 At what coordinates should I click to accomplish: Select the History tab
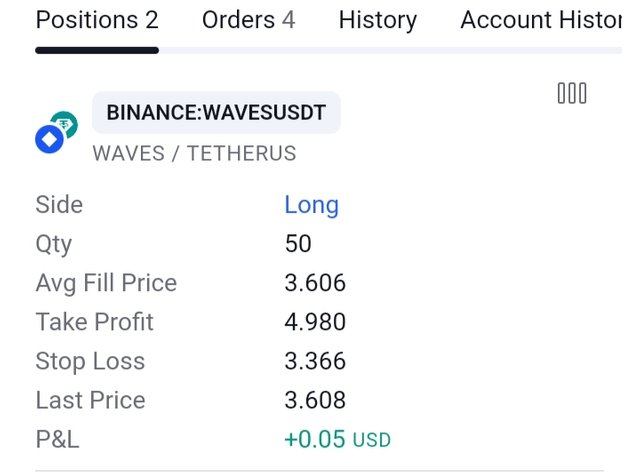pos(377,20)
